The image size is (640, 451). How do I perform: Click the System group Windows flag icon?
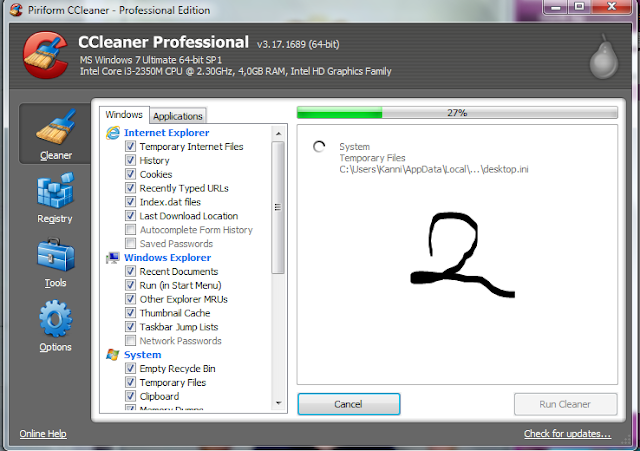(113, 355)
